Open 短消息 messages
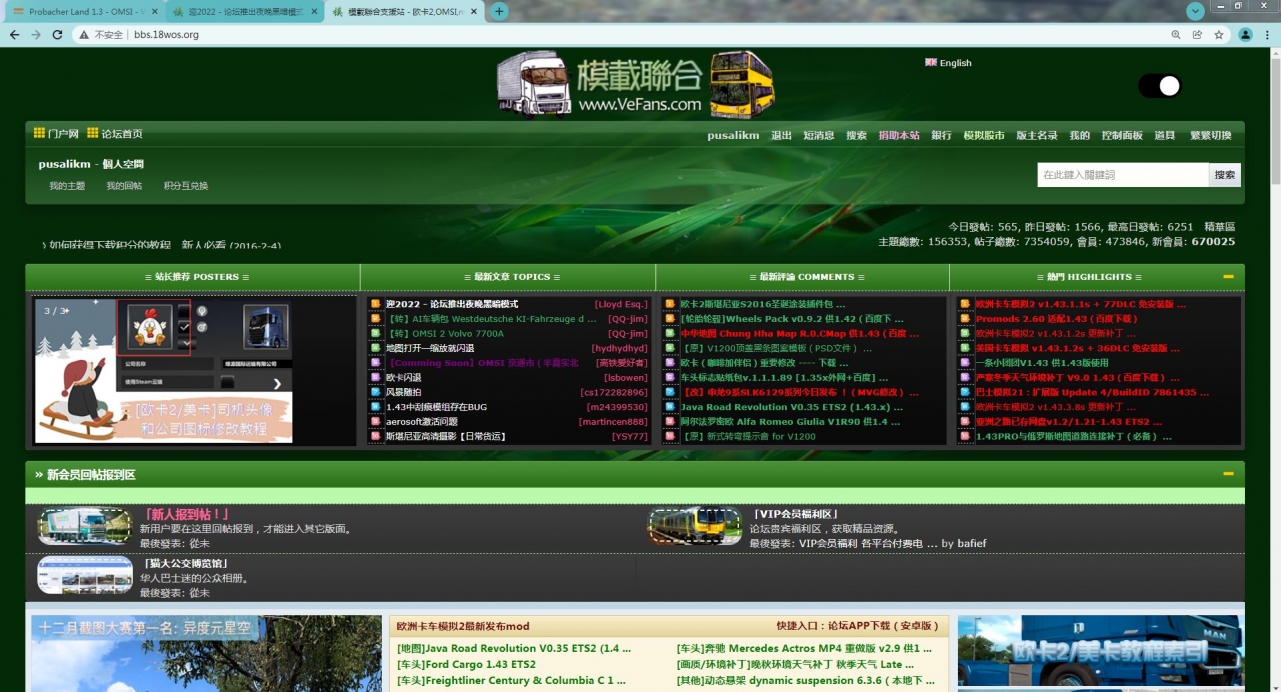 tap(819, 135)
